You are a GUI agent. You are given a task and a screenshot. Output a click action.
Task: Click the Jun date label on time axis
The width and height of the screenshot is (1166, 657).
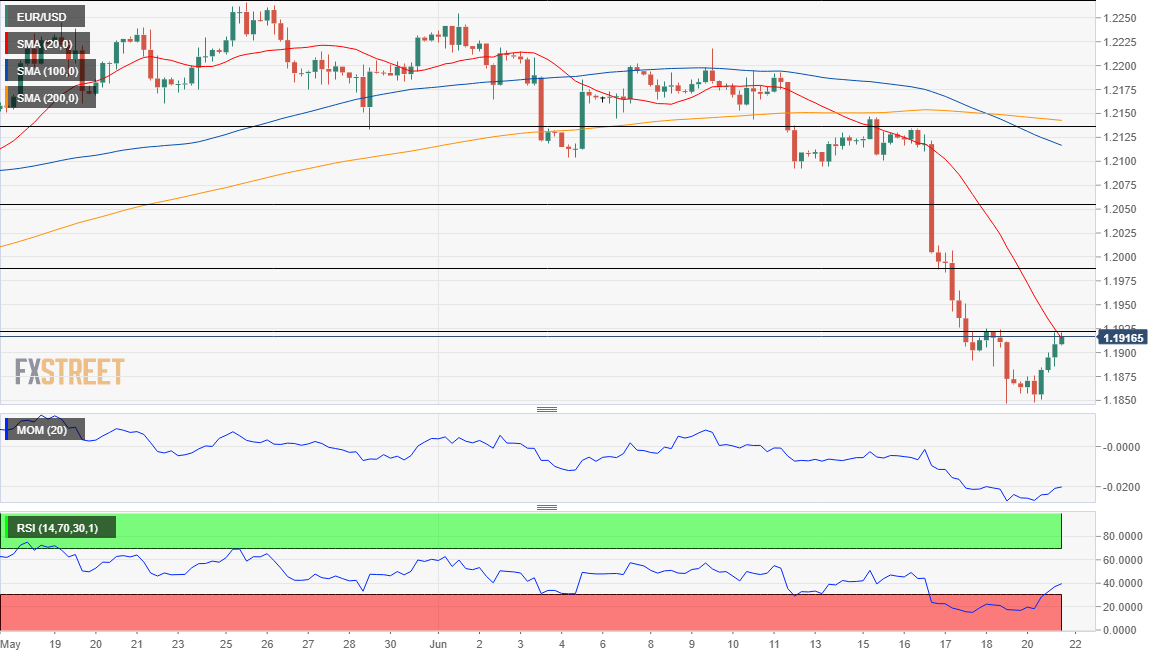[x=438, y=644]
